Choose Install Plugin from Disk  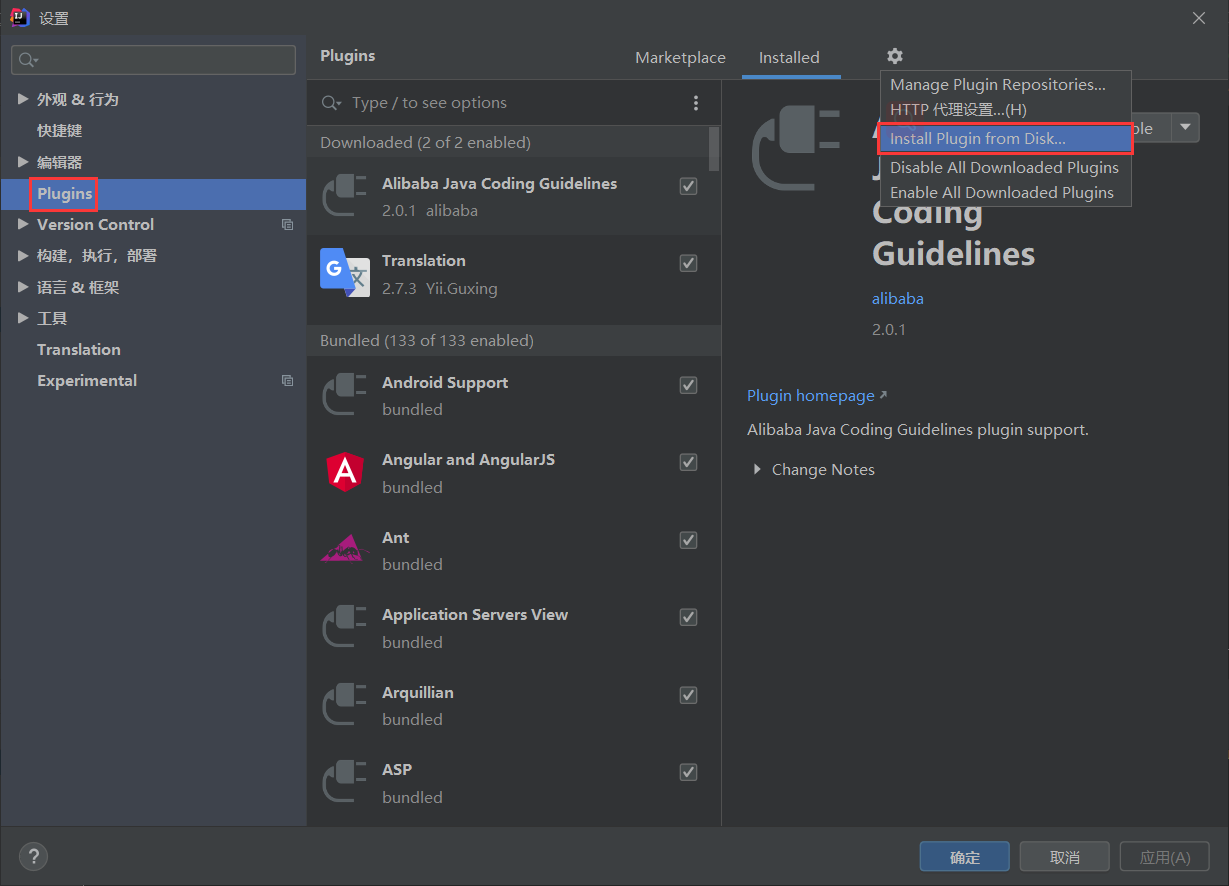tap(1005, 139)
